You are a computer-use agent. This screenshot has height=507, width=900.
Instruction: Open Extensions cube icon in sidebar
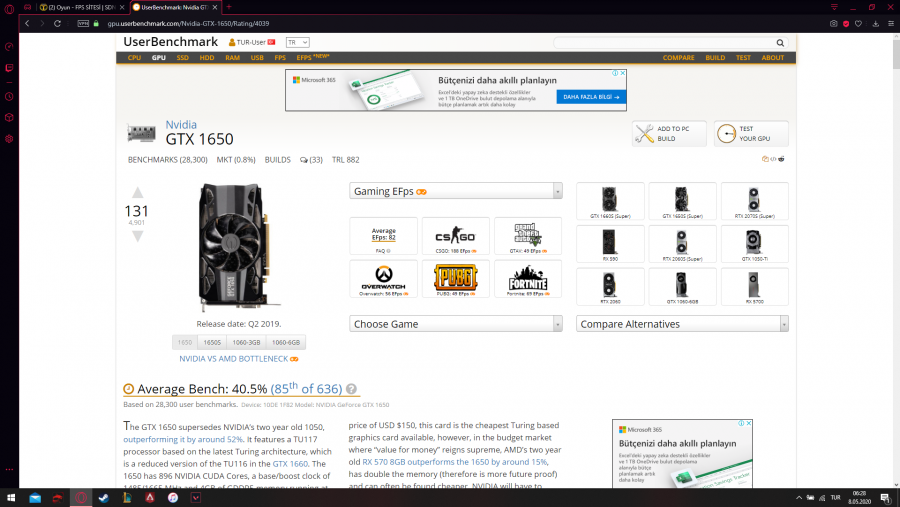coord(9,118)
